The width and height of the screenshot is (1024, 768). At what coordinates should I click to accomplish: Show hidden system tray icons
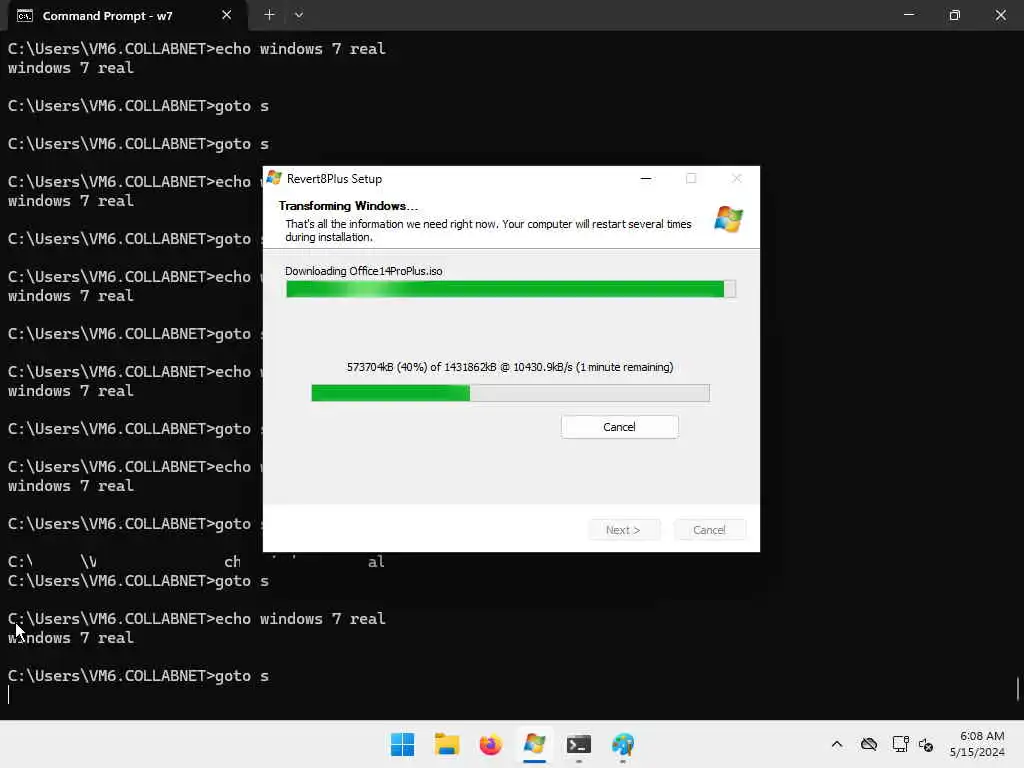837,744
